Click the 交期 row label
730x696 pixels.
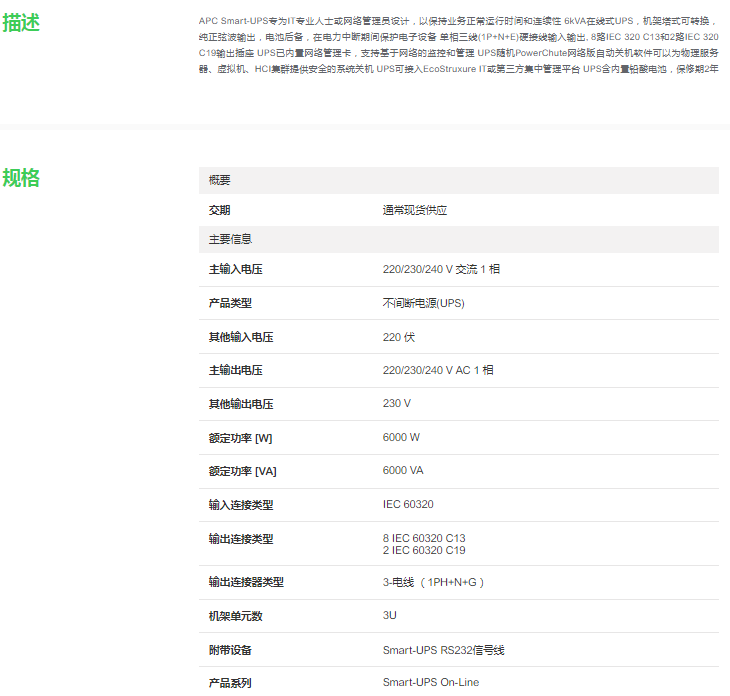219,210
